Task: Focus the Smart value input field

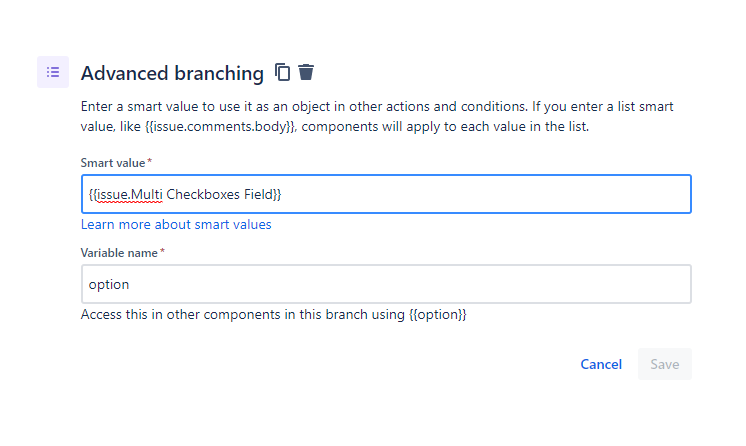Action: [386, 194]
